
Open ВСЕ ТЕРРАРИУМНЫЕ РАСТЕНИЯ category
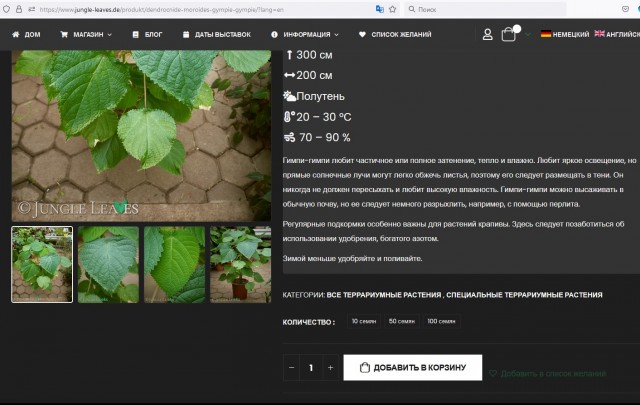(384, 295)
